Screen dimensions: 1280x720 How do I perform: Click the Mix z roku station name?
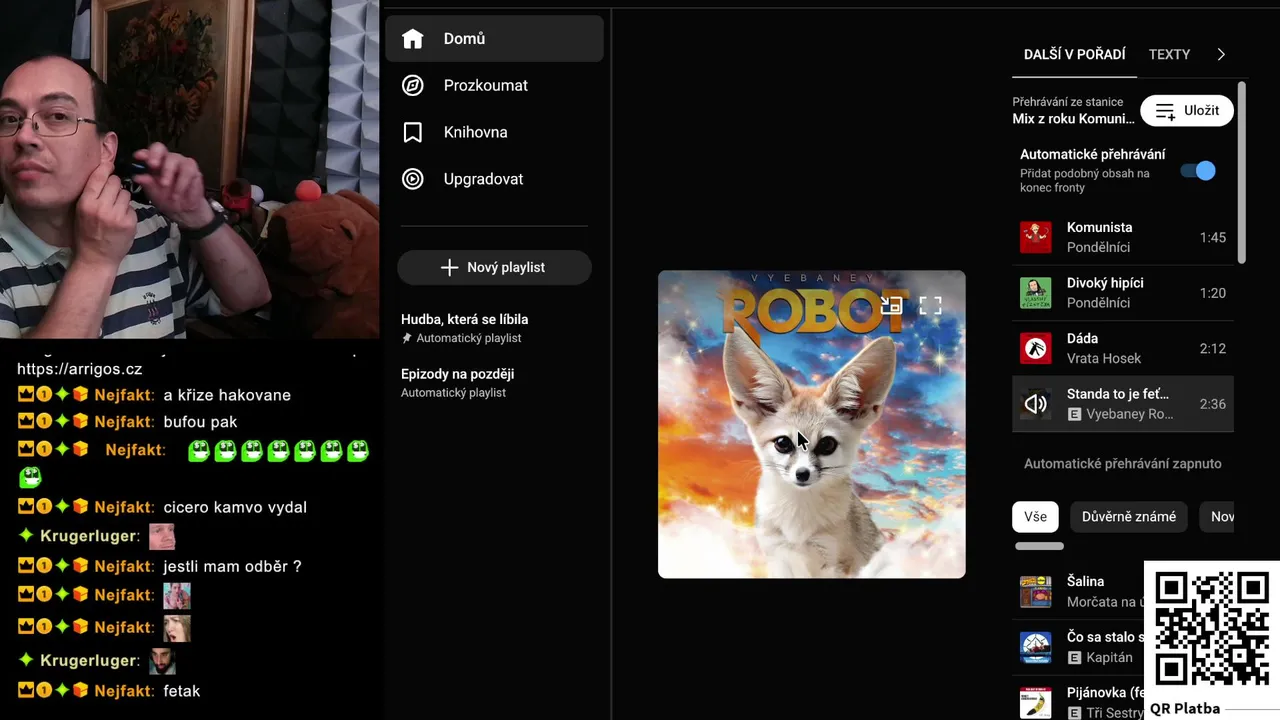click(1074, 119)
